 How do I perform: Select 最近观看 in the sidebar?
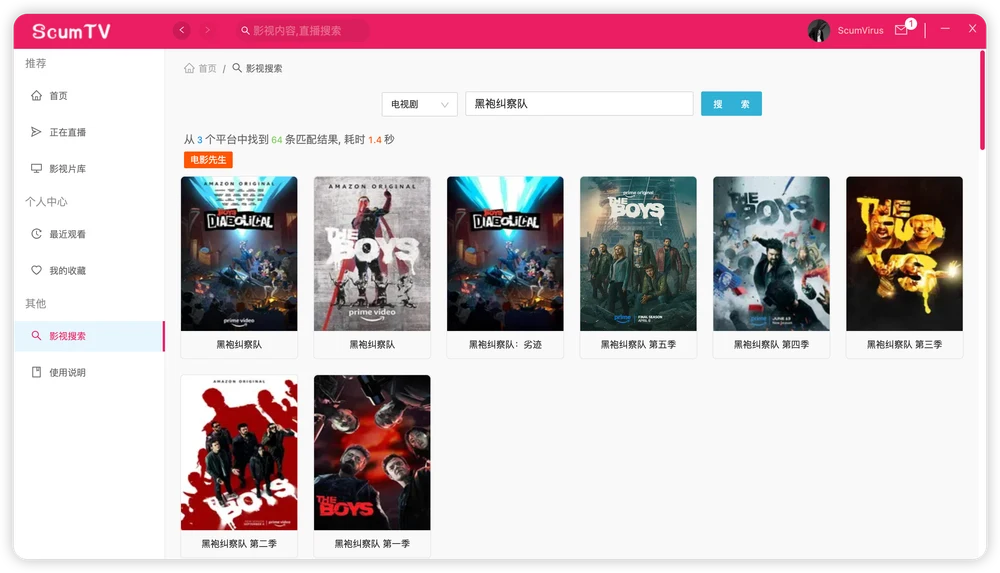89,234
